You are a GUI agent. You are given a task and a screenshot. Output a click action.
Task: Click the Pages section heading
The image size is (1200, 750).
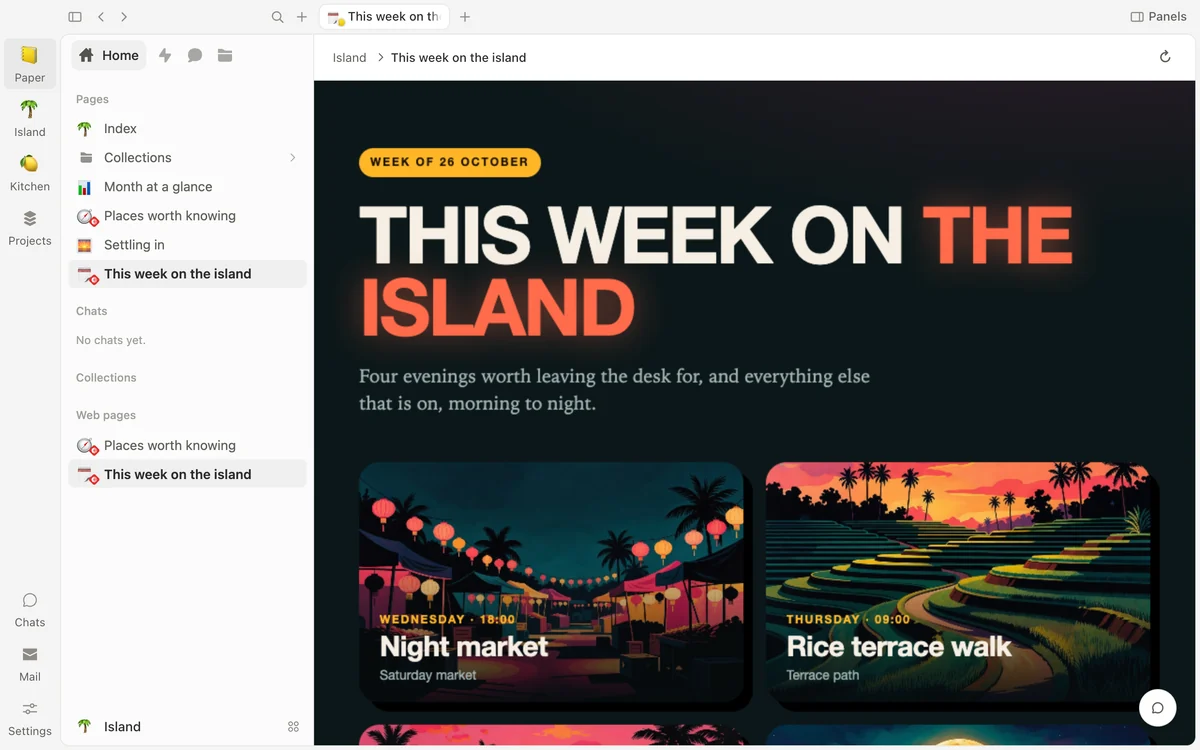tap(92, 100)
